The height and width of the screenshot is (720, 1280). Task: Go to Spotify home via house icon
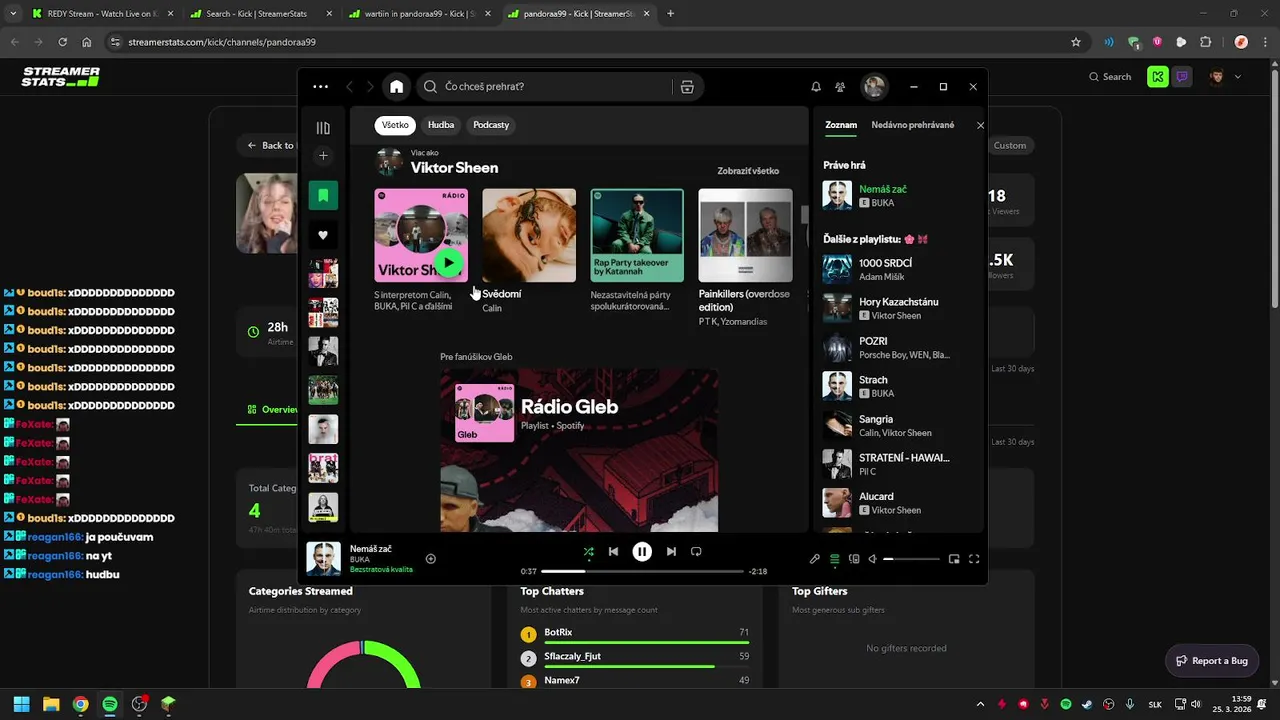397,87
